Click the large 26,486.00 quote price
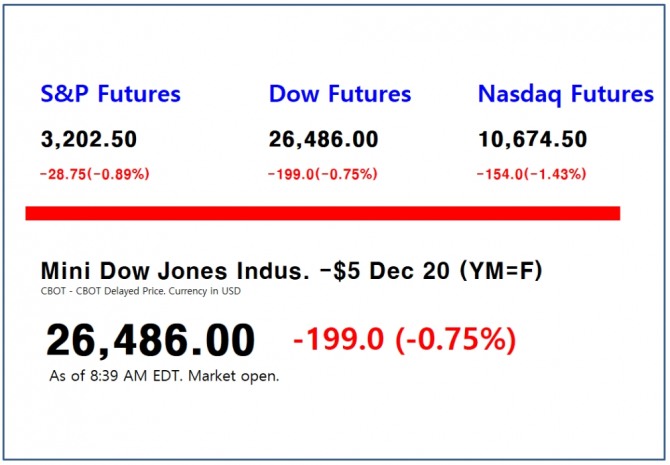Screen dimensions: 670x465 (150, 341)
